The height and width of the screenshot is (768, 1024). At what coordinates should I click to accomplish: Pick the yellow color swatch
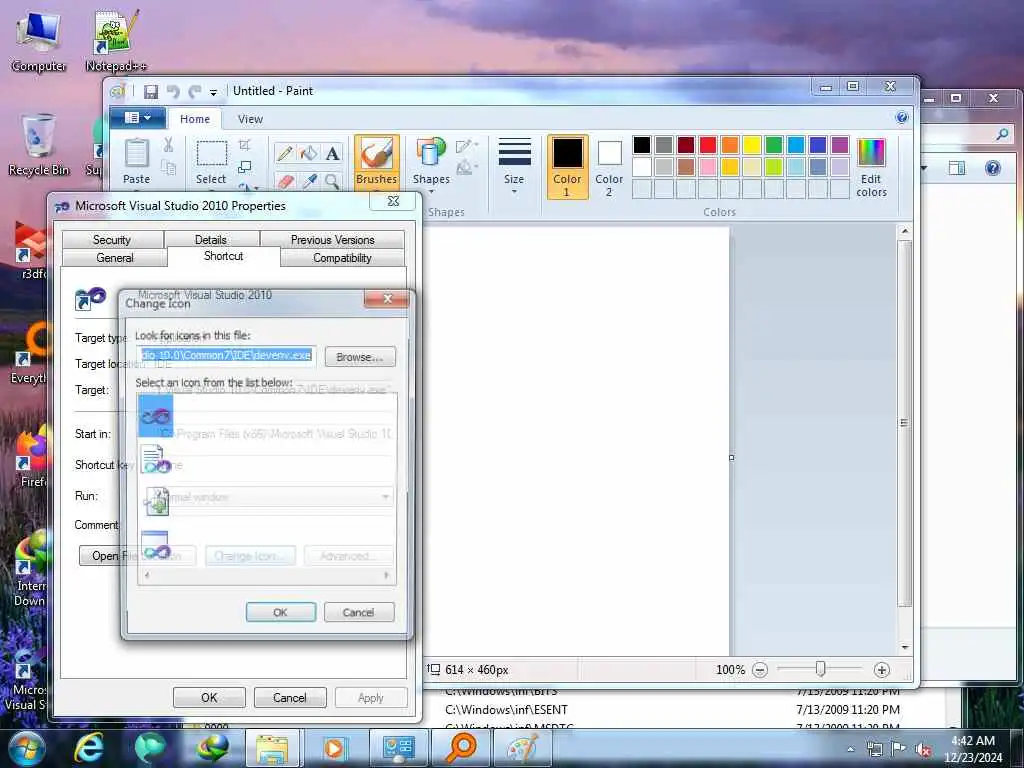(752, 145)
